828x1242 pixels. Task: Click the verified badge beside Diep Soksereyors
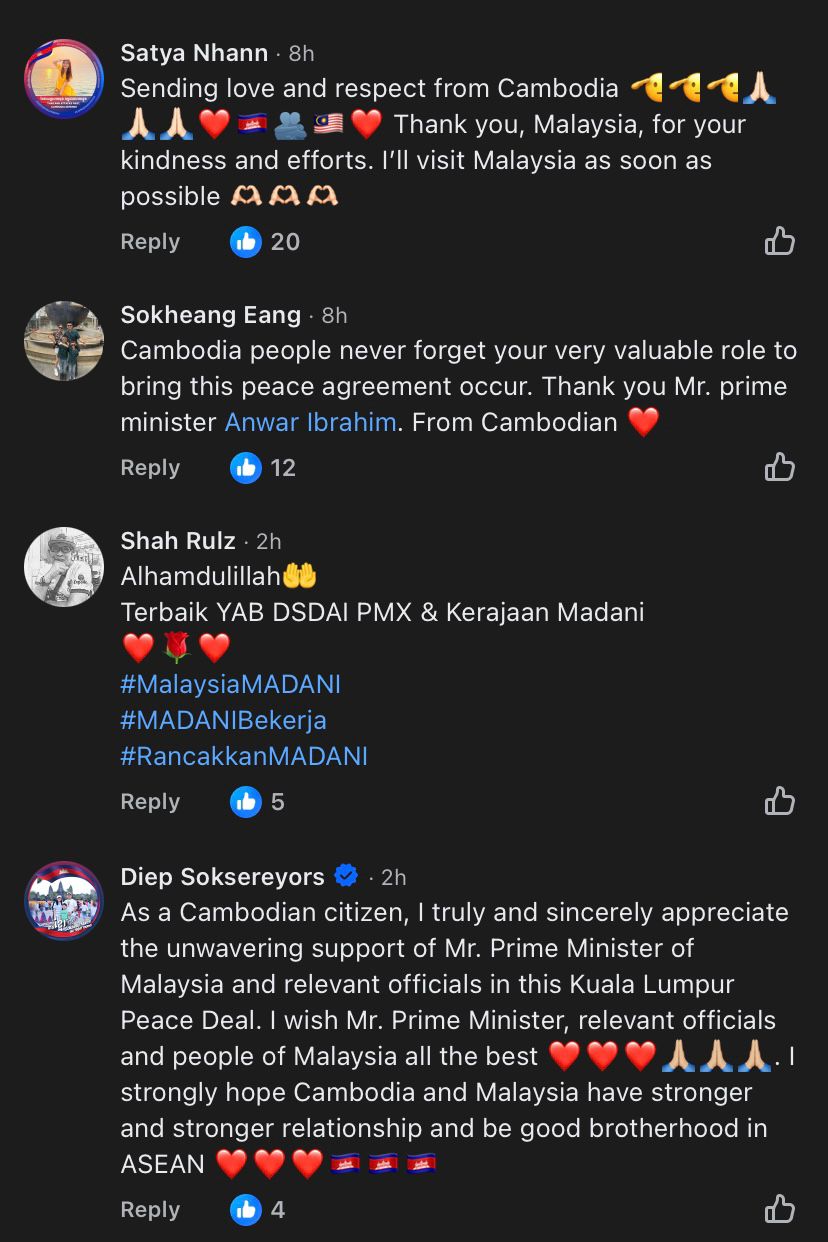[x=346, y=877]
